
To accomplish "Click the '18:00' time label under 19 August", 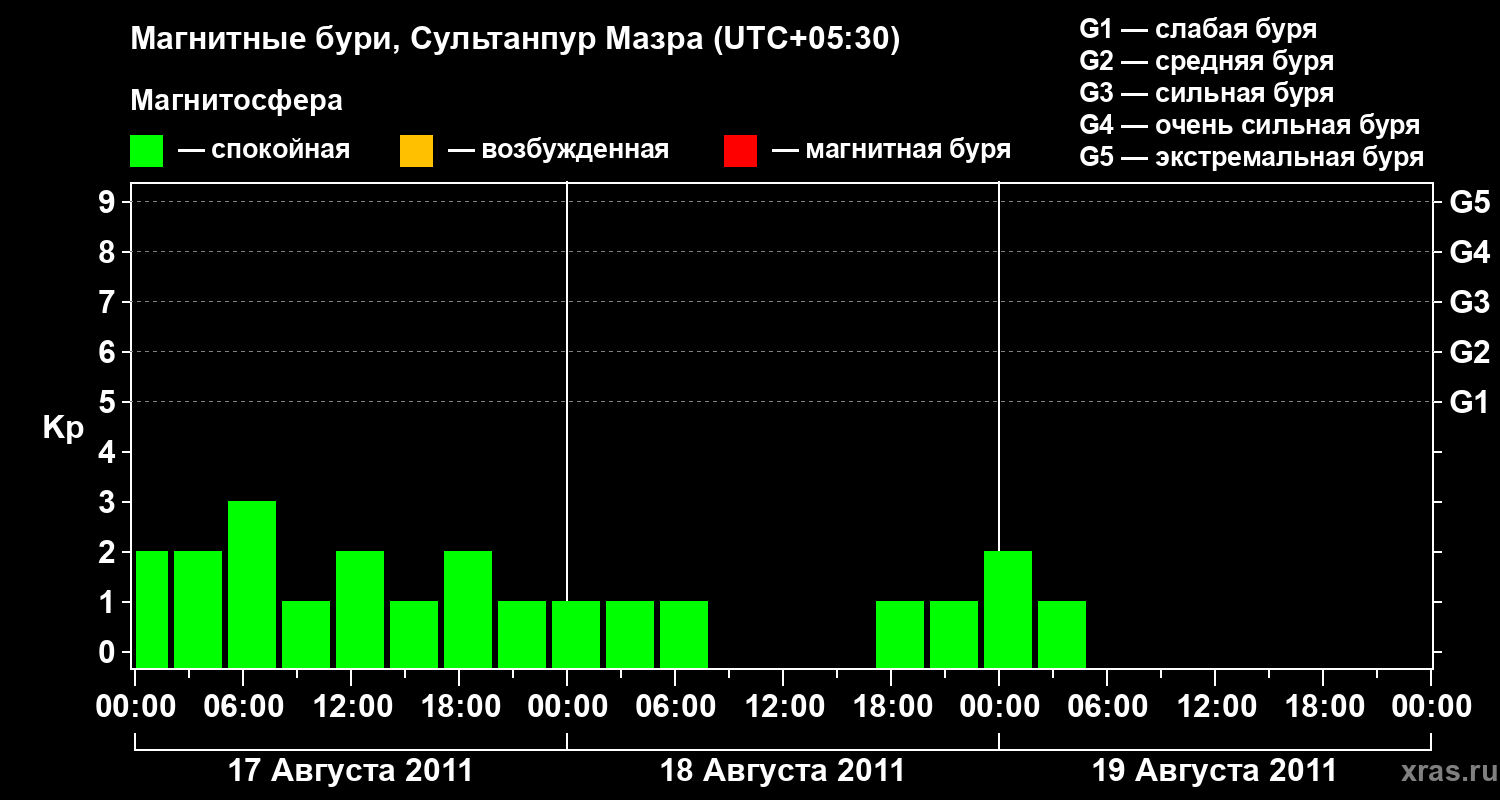I will pos(1323,707).
